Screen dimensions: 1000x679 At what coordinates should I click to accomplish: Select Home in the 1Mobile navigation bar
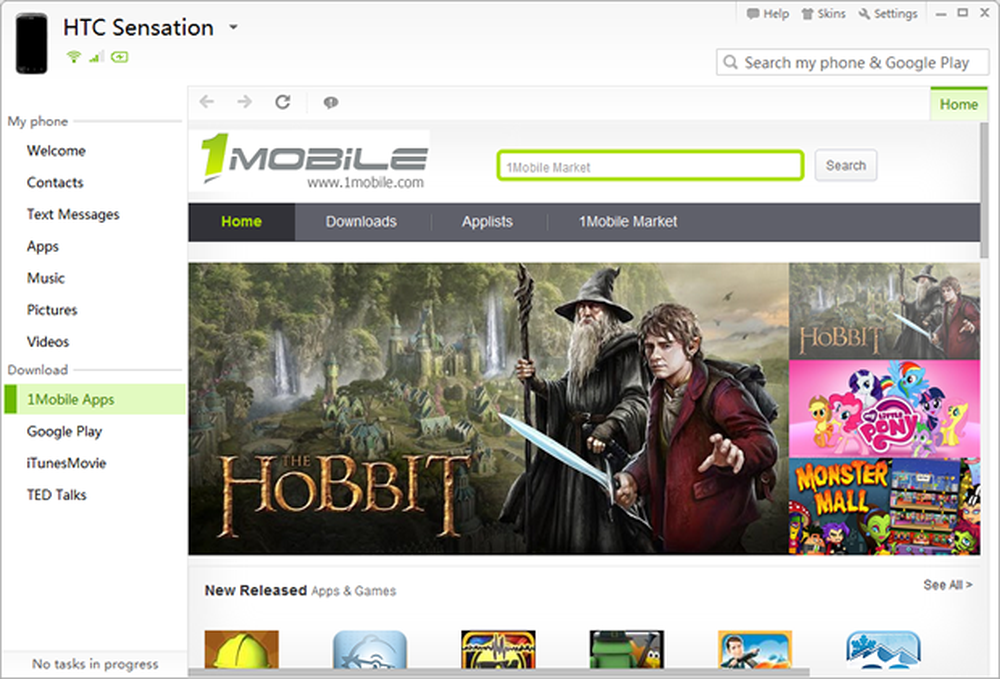(241, 222)
